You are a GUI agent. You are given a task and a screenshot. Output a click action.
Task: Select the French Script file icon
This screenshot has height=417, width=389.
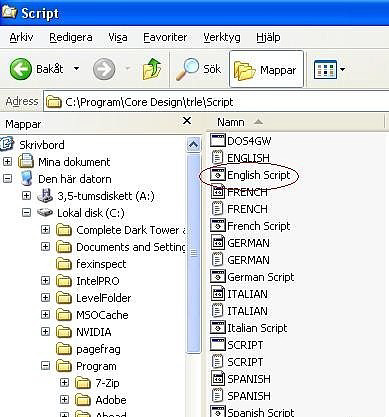[218, 226]
